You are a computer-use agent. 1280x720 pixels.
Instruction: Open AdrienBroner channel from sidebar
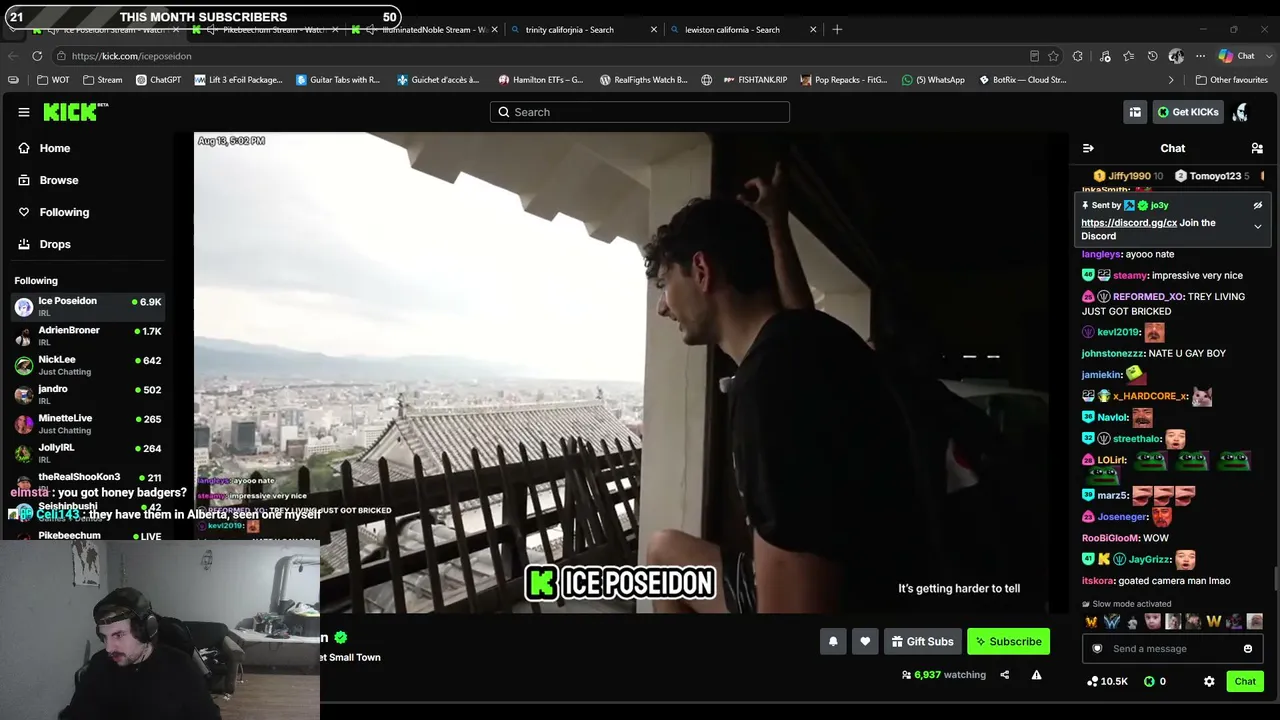(x=88, y=335)
